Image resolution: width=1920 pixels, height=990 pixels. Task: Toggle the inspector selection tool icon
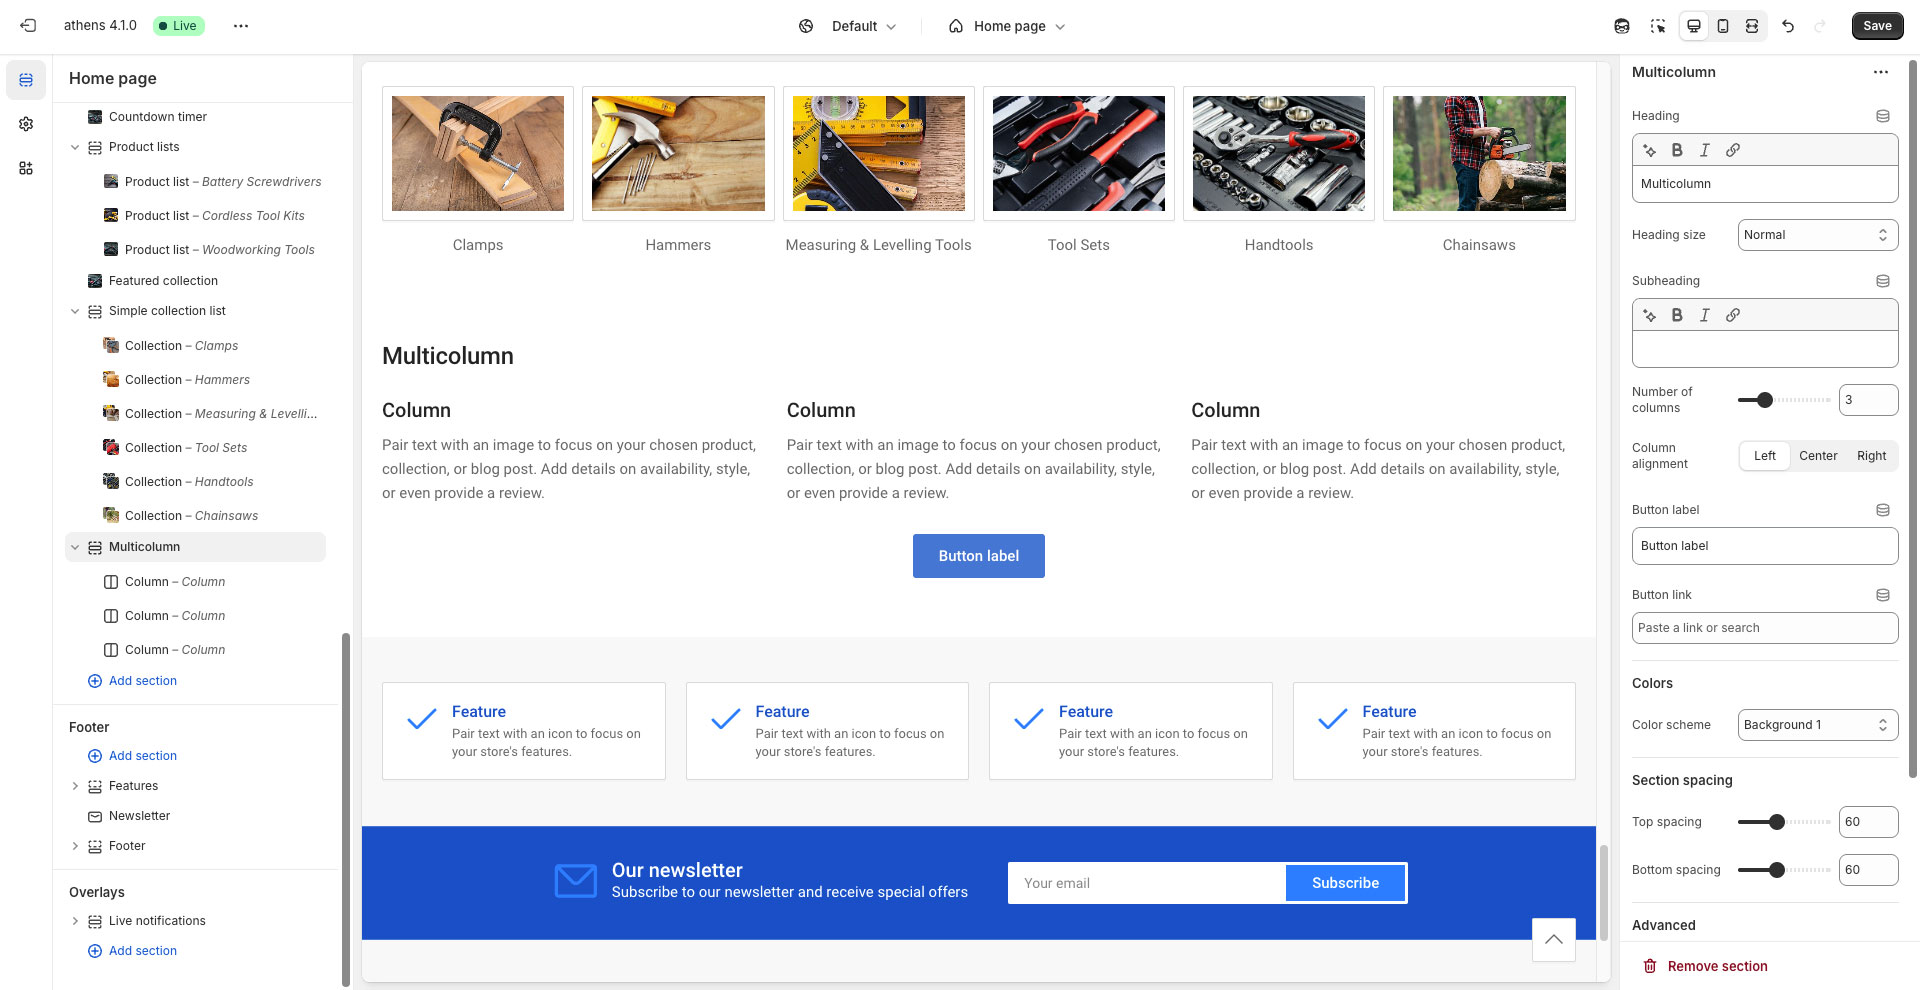tap(1658, 26)
